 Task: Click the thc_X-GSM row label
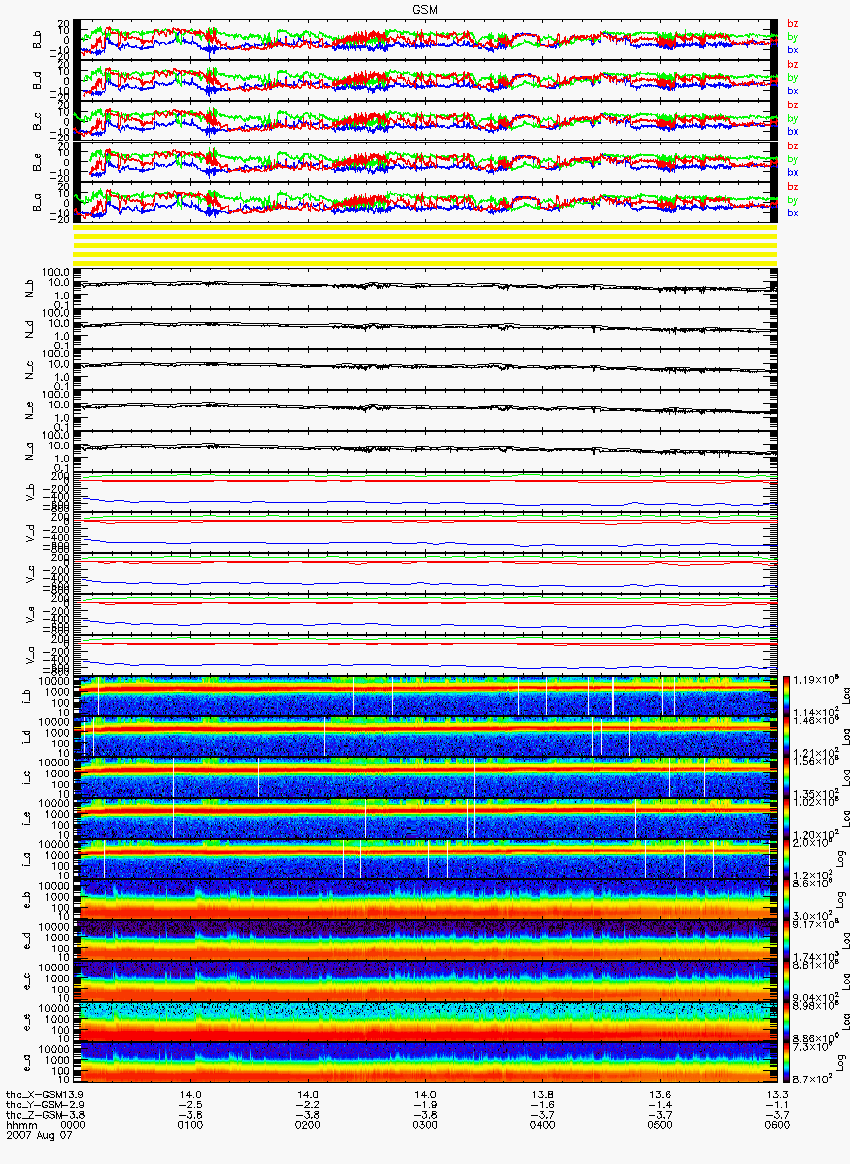click(x=36, y=1095)
